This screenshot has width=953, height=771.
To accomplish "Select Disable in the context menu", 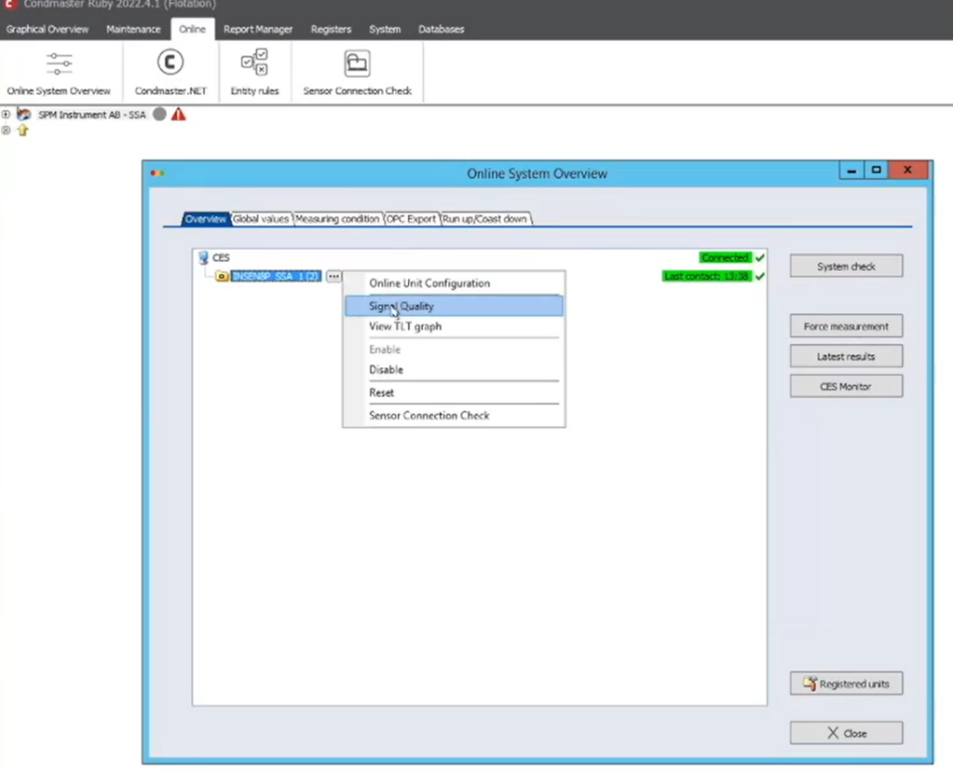I will (386, 369).
